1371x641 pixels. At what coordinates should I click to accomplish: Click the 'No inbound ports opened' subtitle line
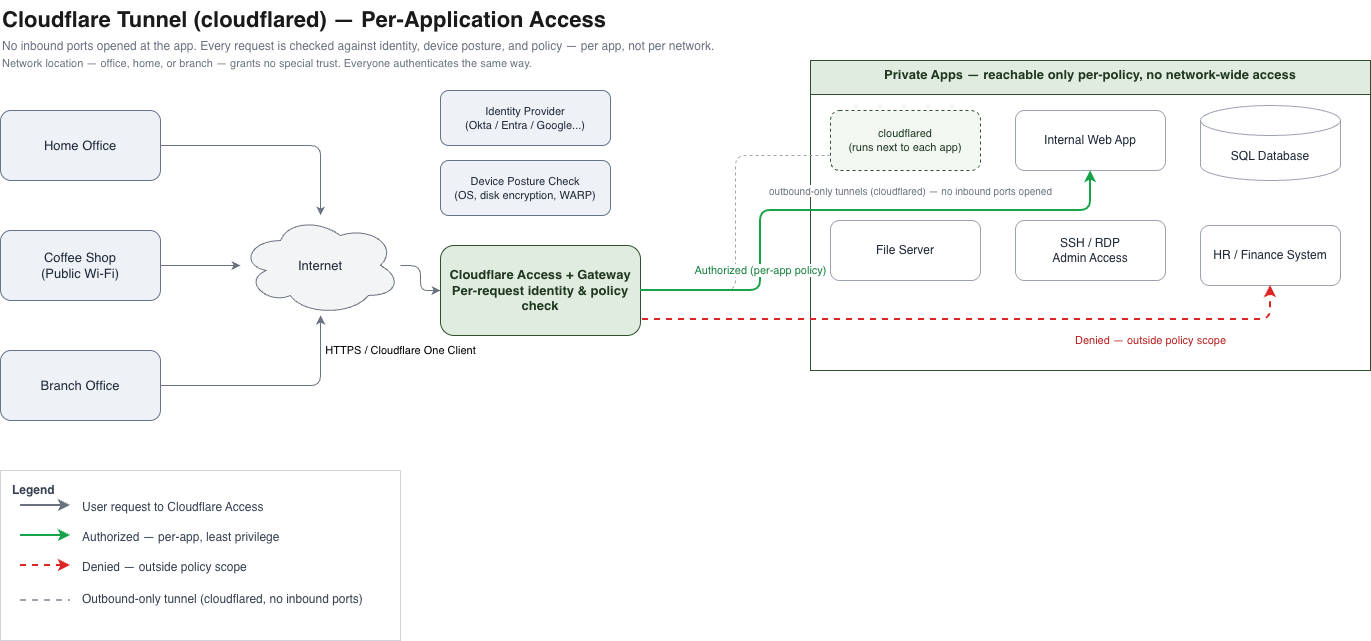coord(358,46)
